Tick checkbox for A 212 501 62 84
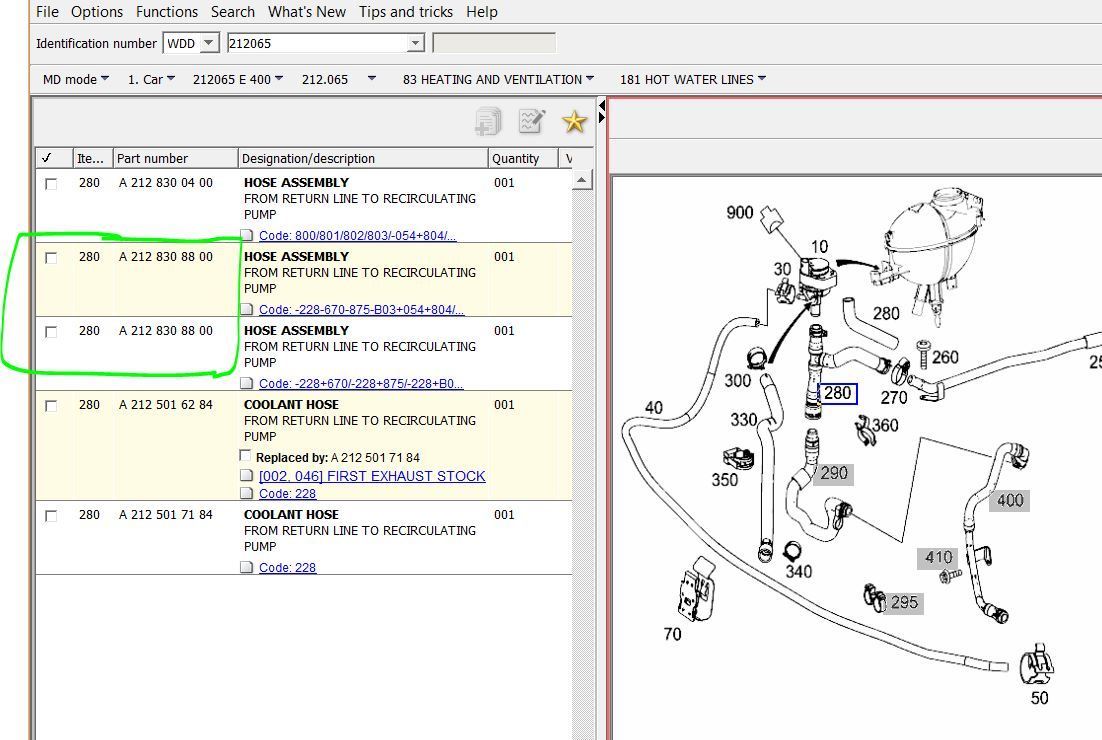Image resolution: width=1102 pixels, height=740 pixels. point(51,406)
